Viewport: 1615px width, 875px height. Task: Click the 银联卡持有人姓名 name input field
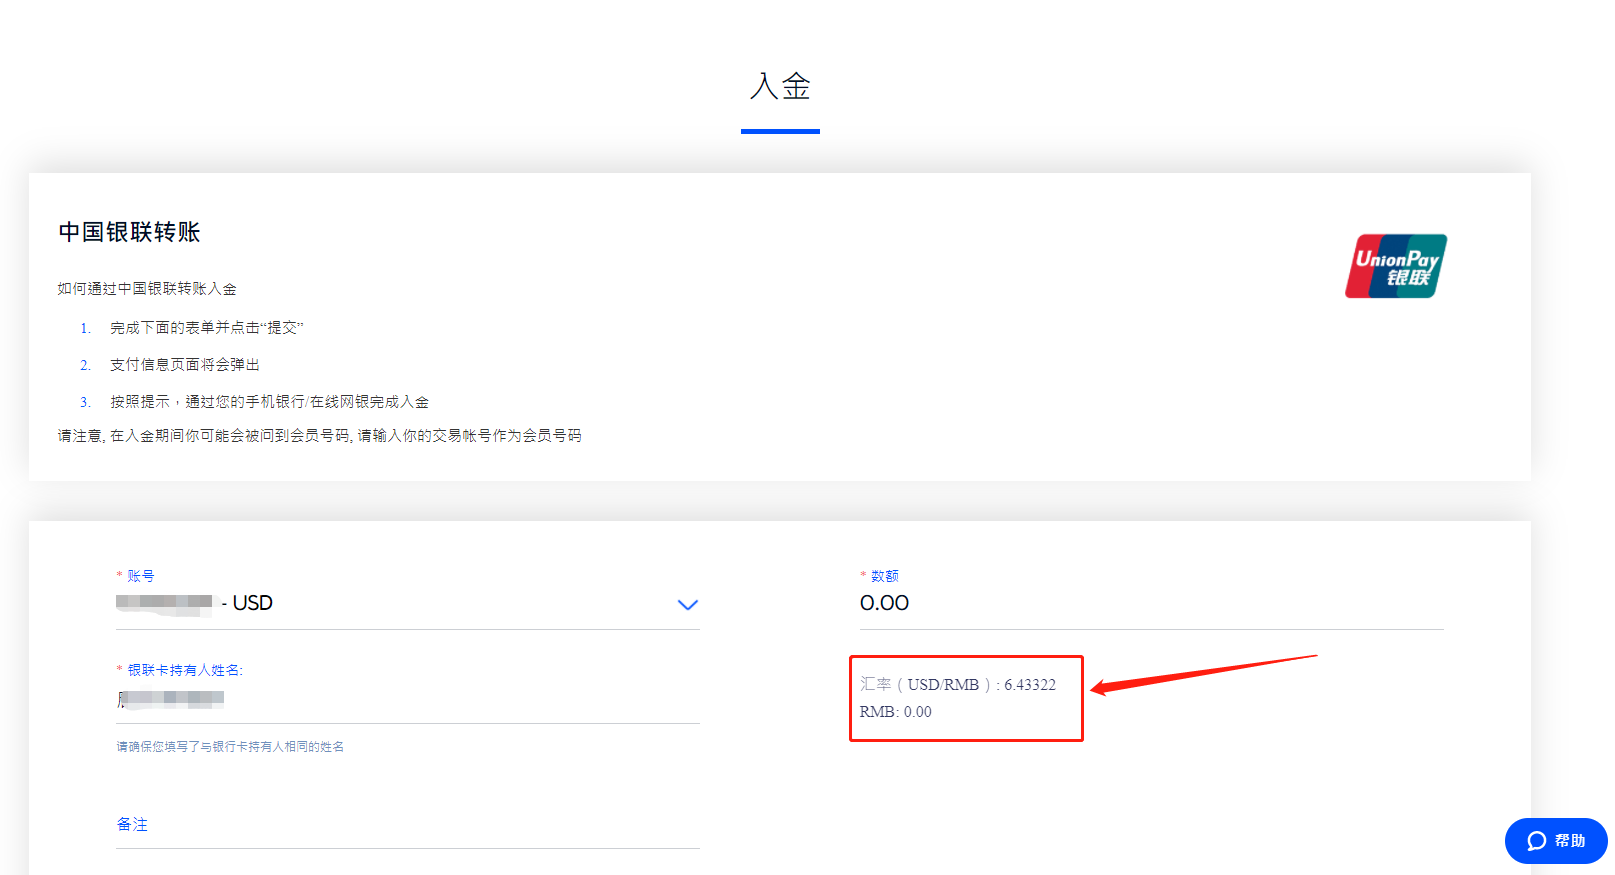[400, 699]
